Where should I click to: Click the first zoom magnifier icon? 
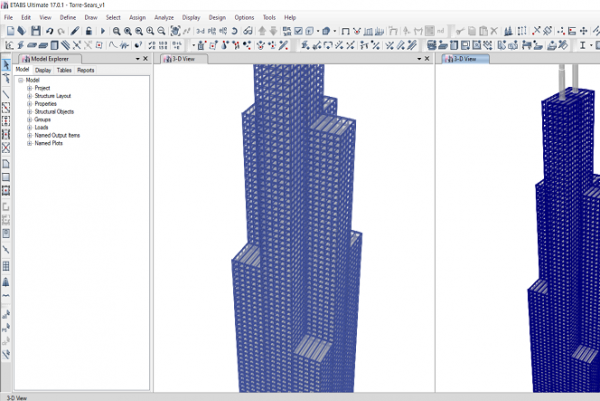point(117,31)
